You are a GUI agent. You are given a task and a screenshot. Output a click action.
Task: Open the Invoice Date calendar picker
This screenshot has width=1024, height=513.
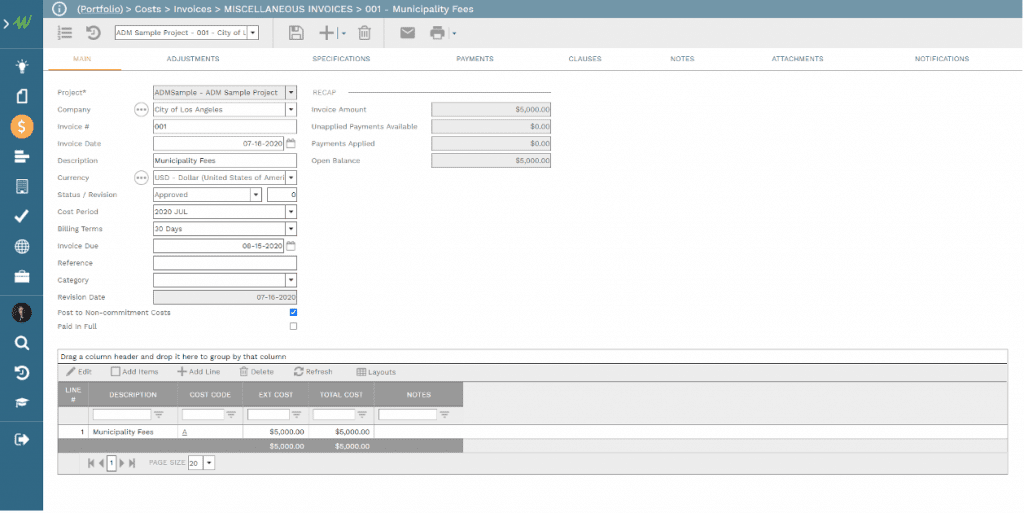[x=291, y=144]
